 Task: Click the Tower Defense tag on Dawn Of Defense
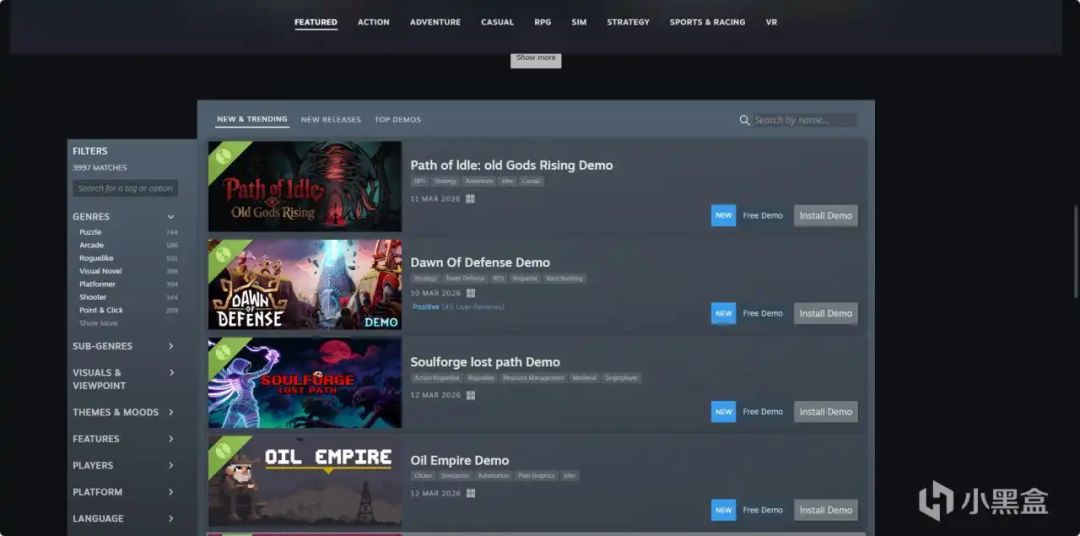click(x=464, y=279)
